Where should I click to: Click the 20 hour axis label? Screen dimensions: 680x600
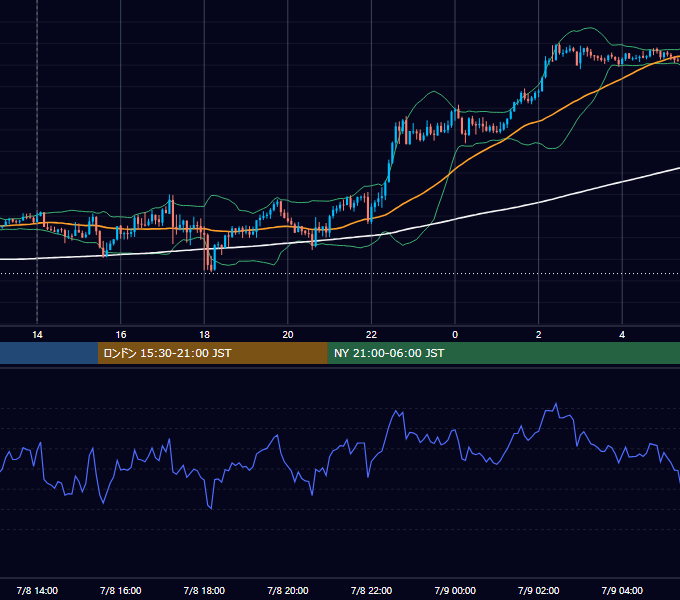coord(288,335)
